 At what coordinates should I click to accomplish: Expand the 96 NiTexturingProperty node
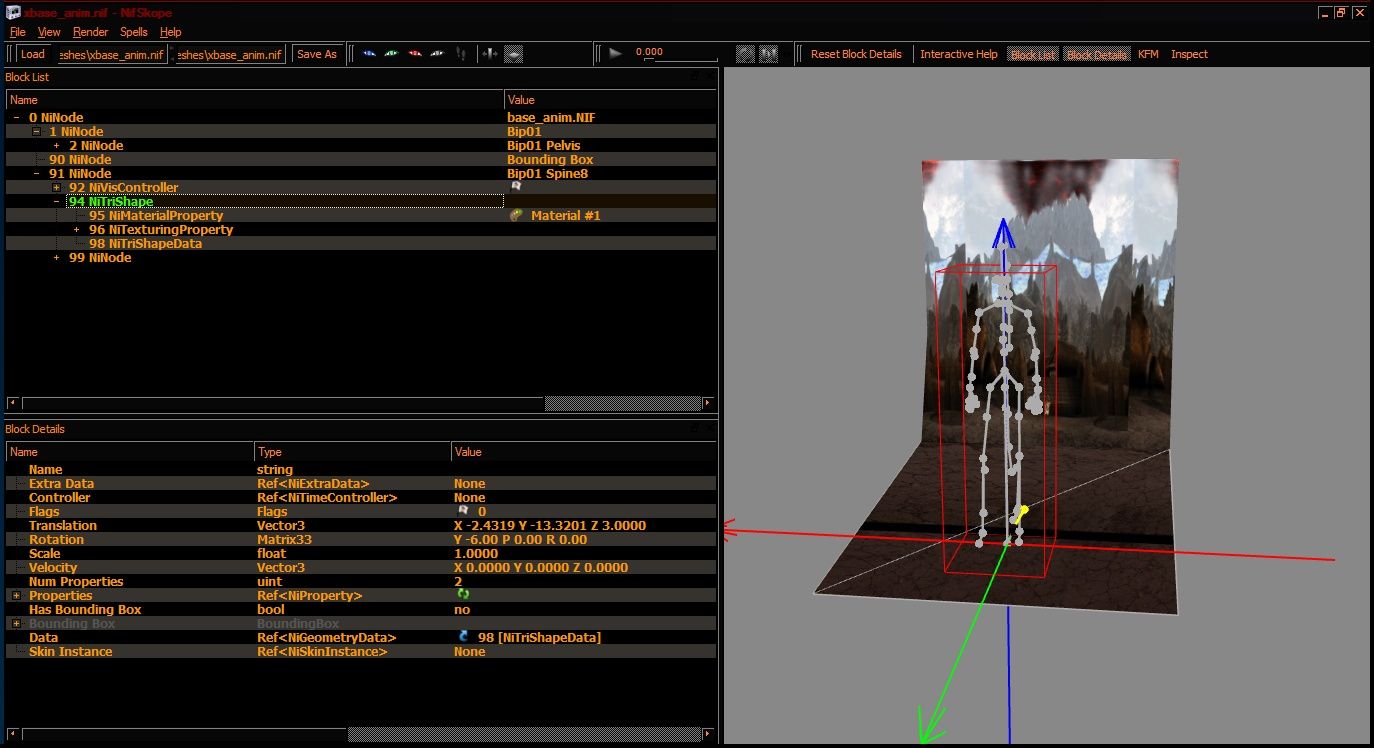point(76,230)
